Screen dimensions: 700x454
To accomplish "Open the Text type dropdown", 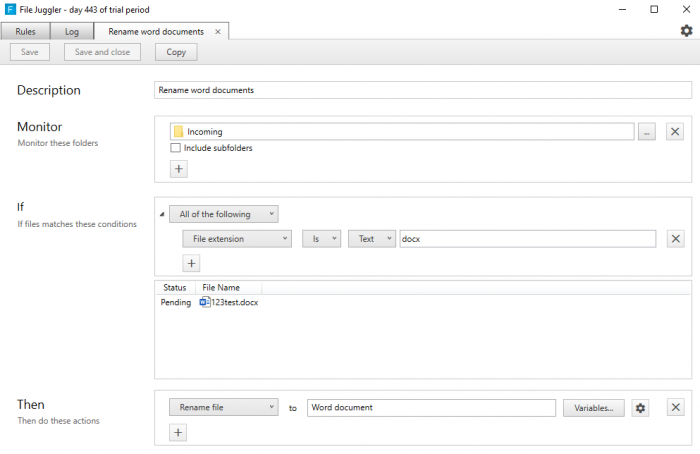I will coord(371,239).
